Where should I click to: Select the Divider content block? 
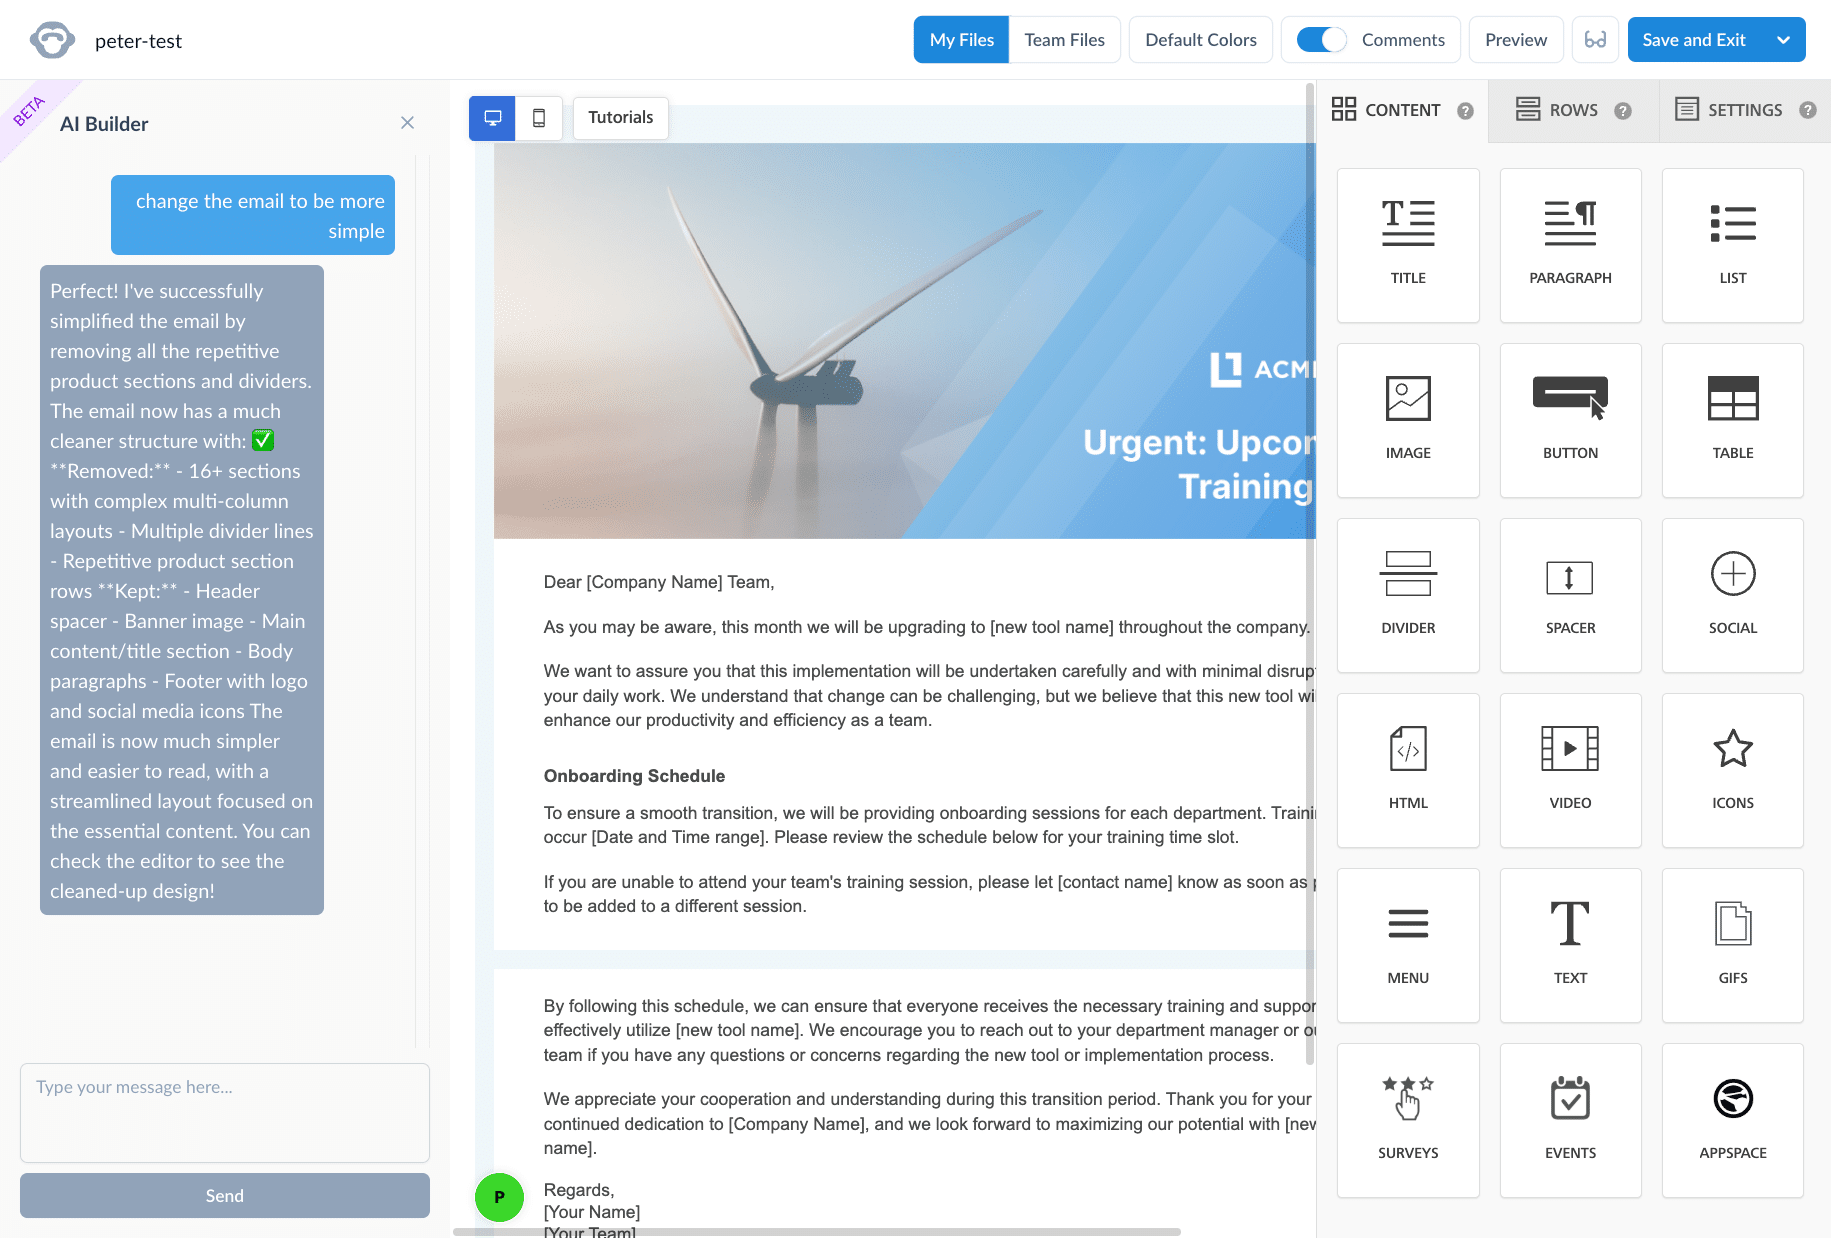1407,595
